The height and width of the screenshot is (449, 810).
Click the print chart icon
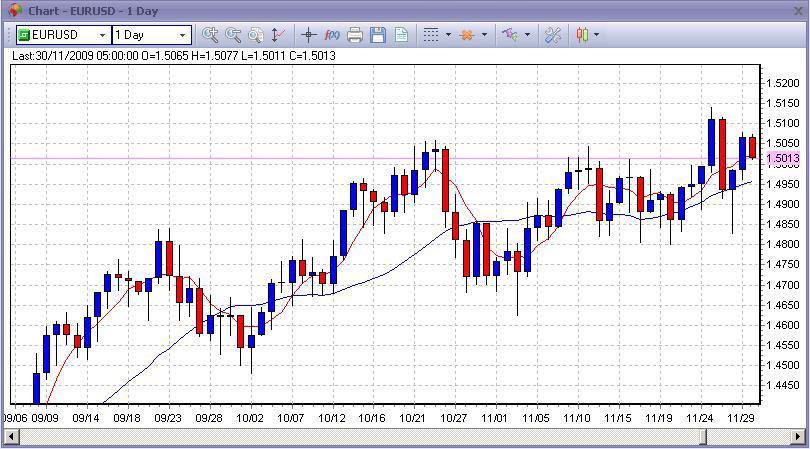[355, 35]
